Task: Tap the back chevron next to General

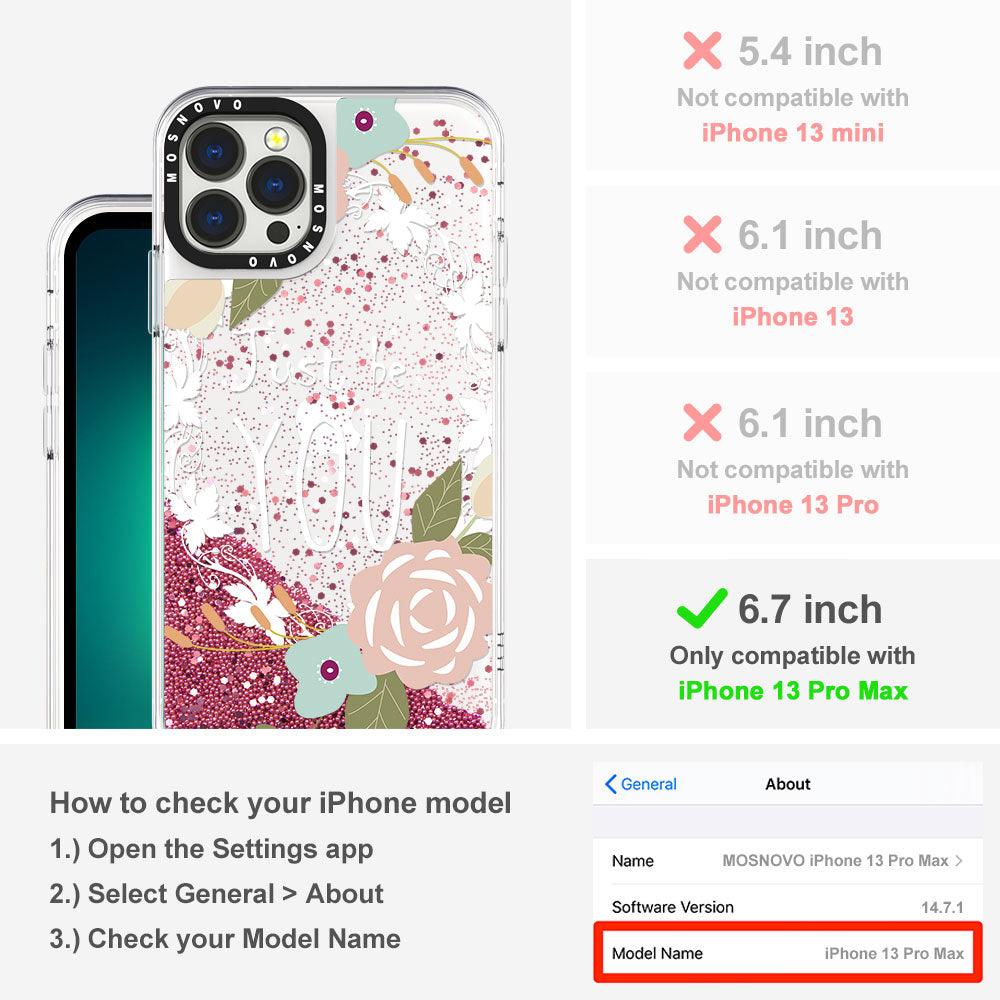Action: click(610, 784)
